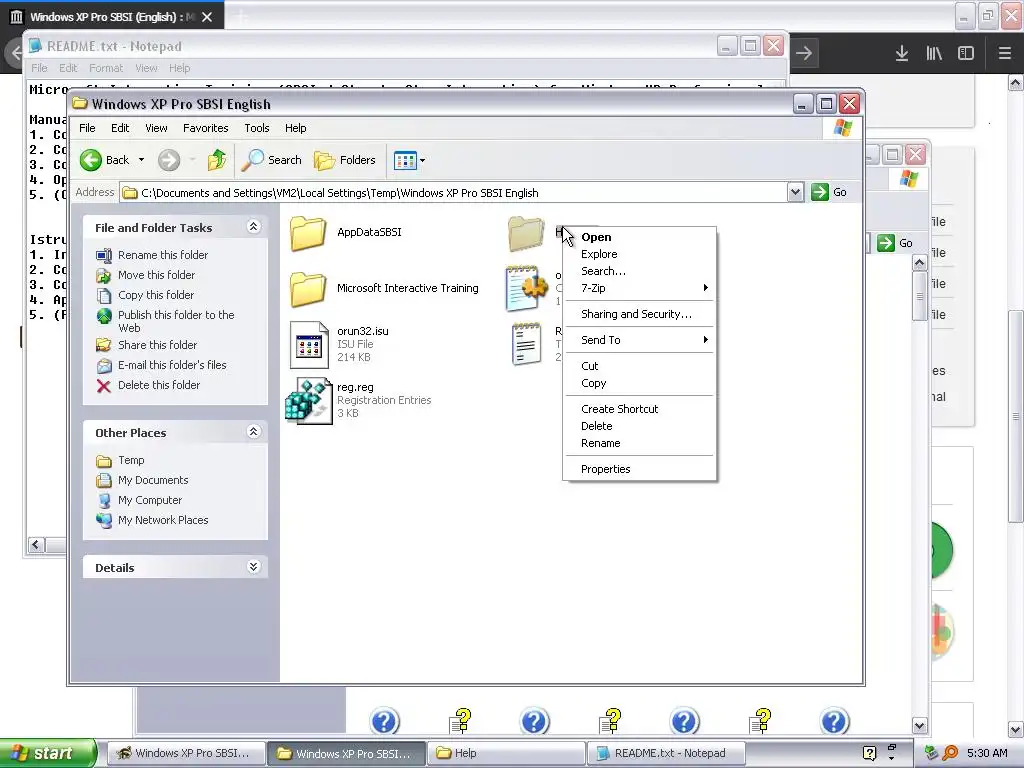Click Publish this folder to the Web
Viewport: 1024px width, 768px height.
pos(176,321)
